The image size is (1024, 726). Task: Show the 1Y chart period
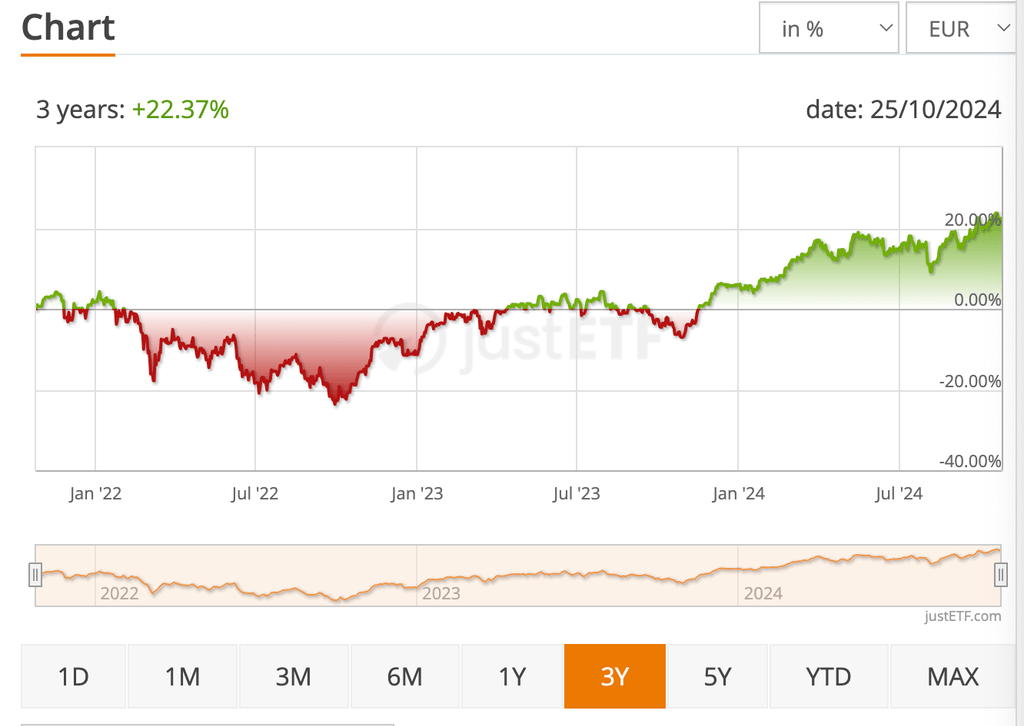click(512, 677)
